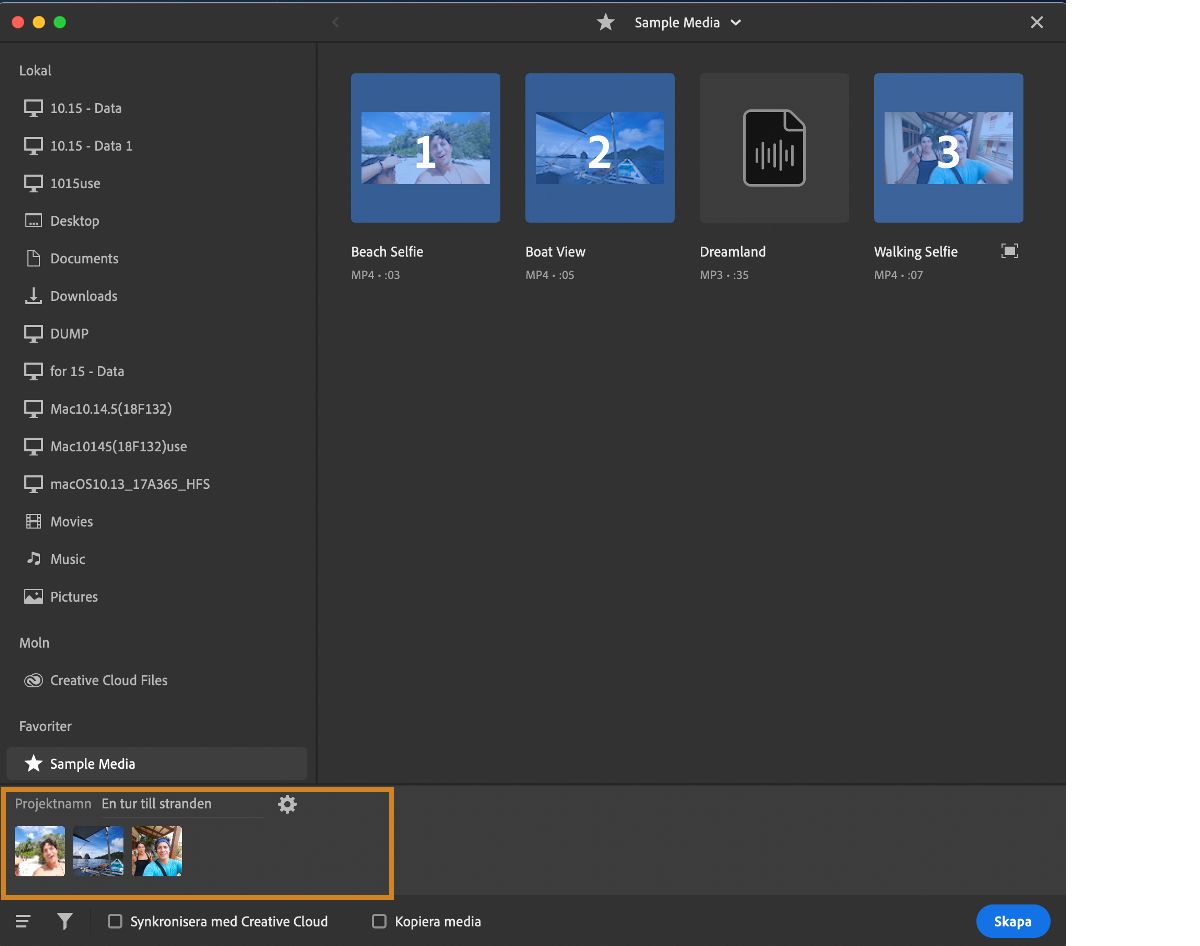Toggle the Kopiera media checkbox
This screenshot has width=1200, height=946.
pos(379,921)
